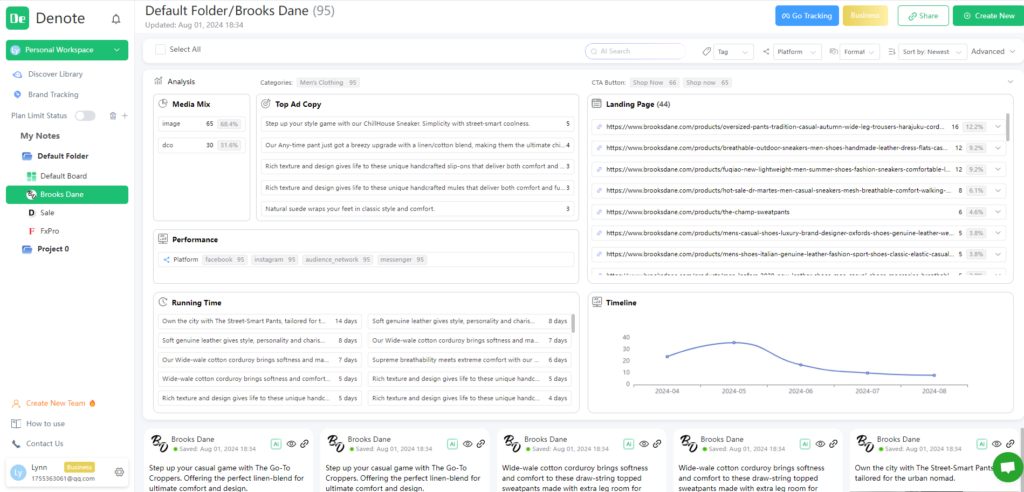Viewport: 1024px width, 492px height.
Task: Click the eye icon on first ad card
Action: coord(290,443)
